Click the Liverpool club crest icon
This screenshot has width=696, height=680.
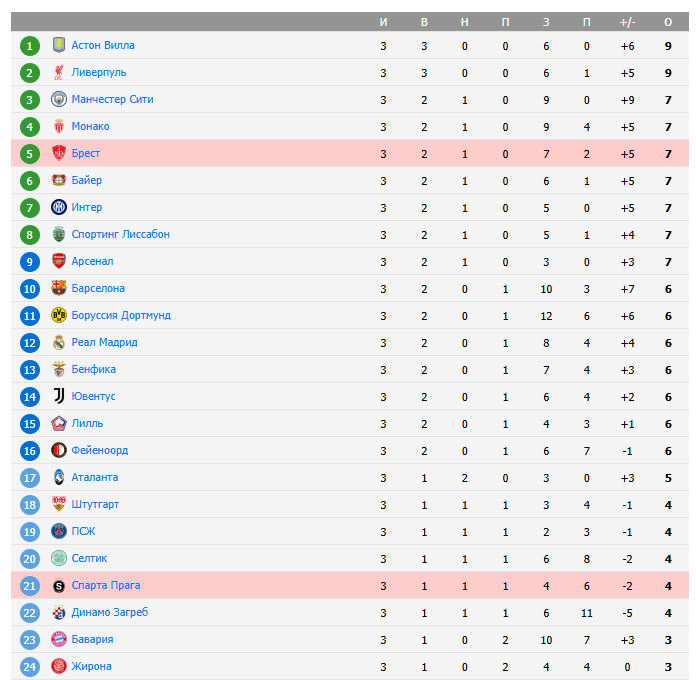pos(58,72)
